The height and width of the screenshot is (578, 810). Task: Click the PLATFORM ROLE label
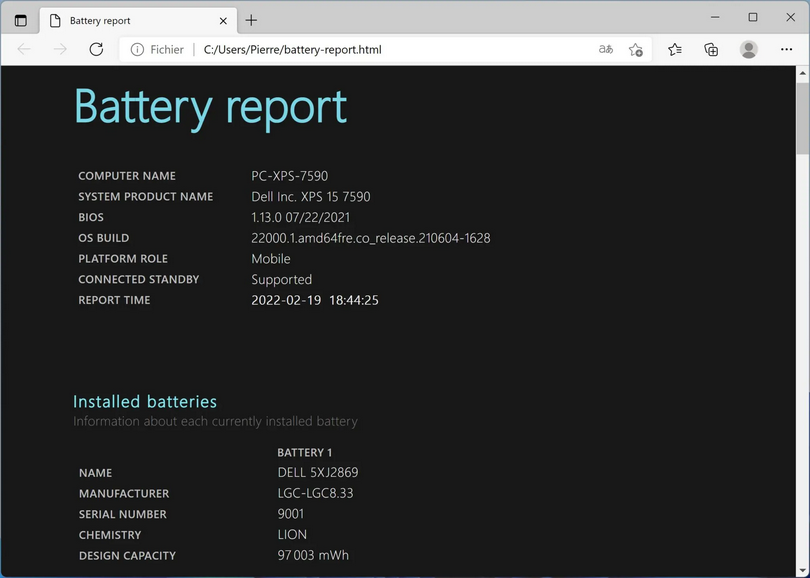123,259
